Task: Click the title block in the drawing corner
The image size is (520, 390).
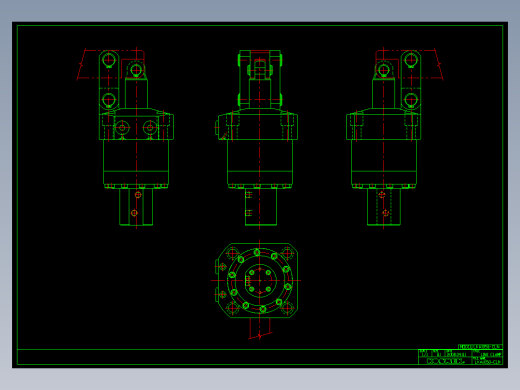Action: point(460,357)
